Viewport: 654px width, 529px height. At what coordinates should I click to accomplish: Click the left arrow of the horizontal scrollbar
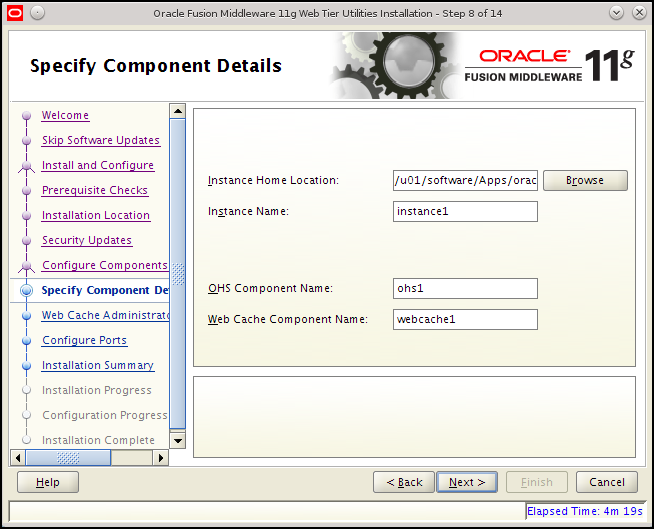18,458
